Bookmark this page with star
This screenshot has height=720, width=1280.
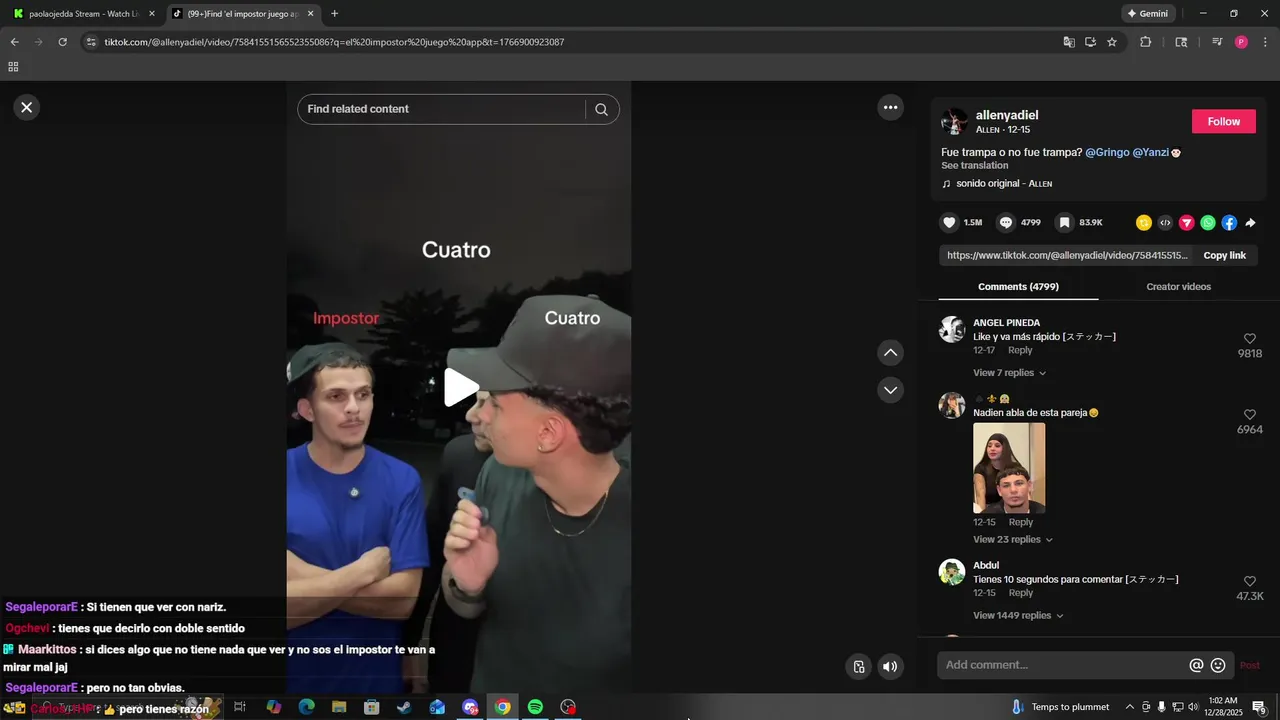coord(1111,42)
